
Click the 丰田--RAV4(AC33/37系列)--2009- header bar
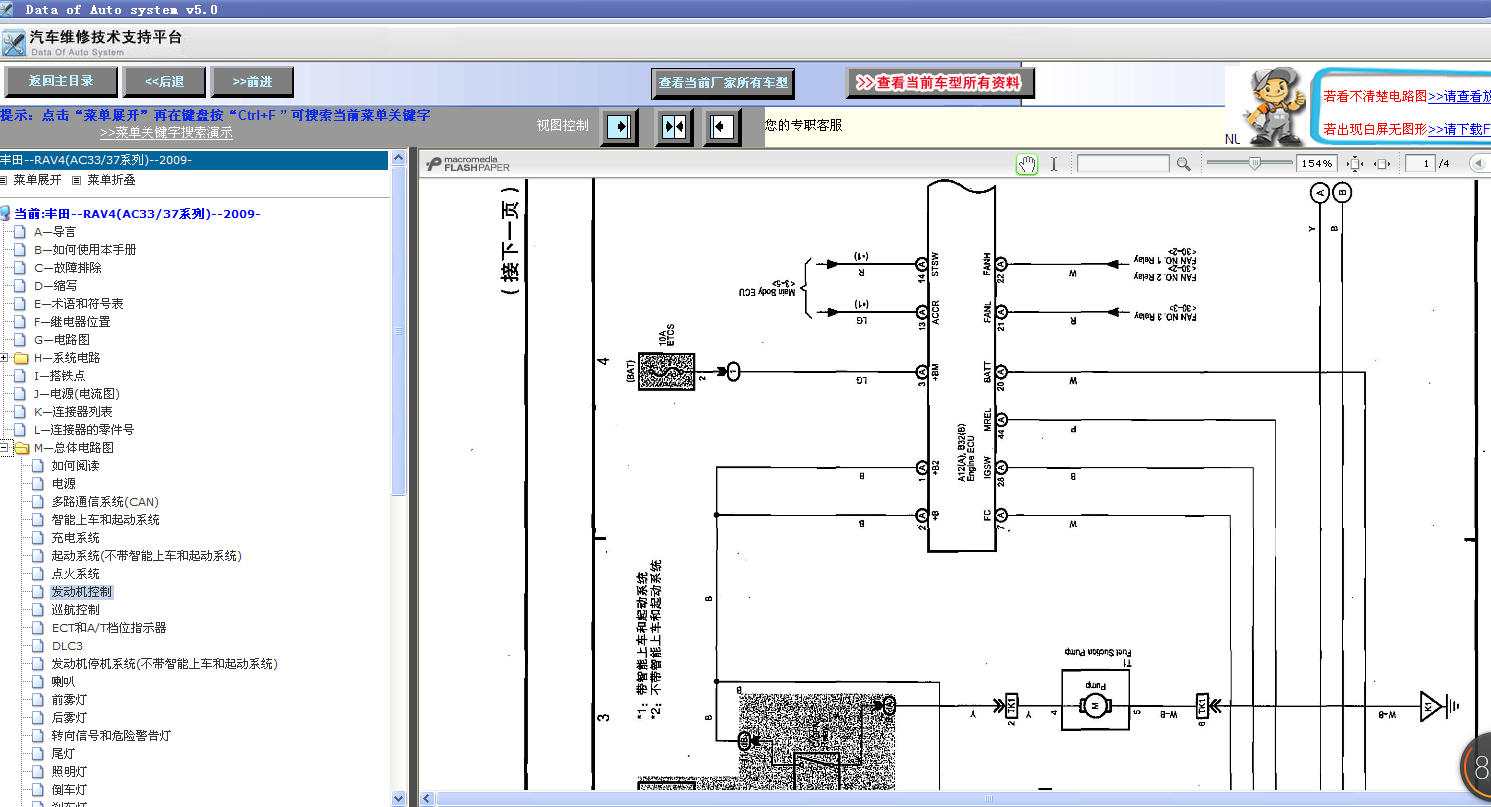pyautogui.click(x=195, y=160)
